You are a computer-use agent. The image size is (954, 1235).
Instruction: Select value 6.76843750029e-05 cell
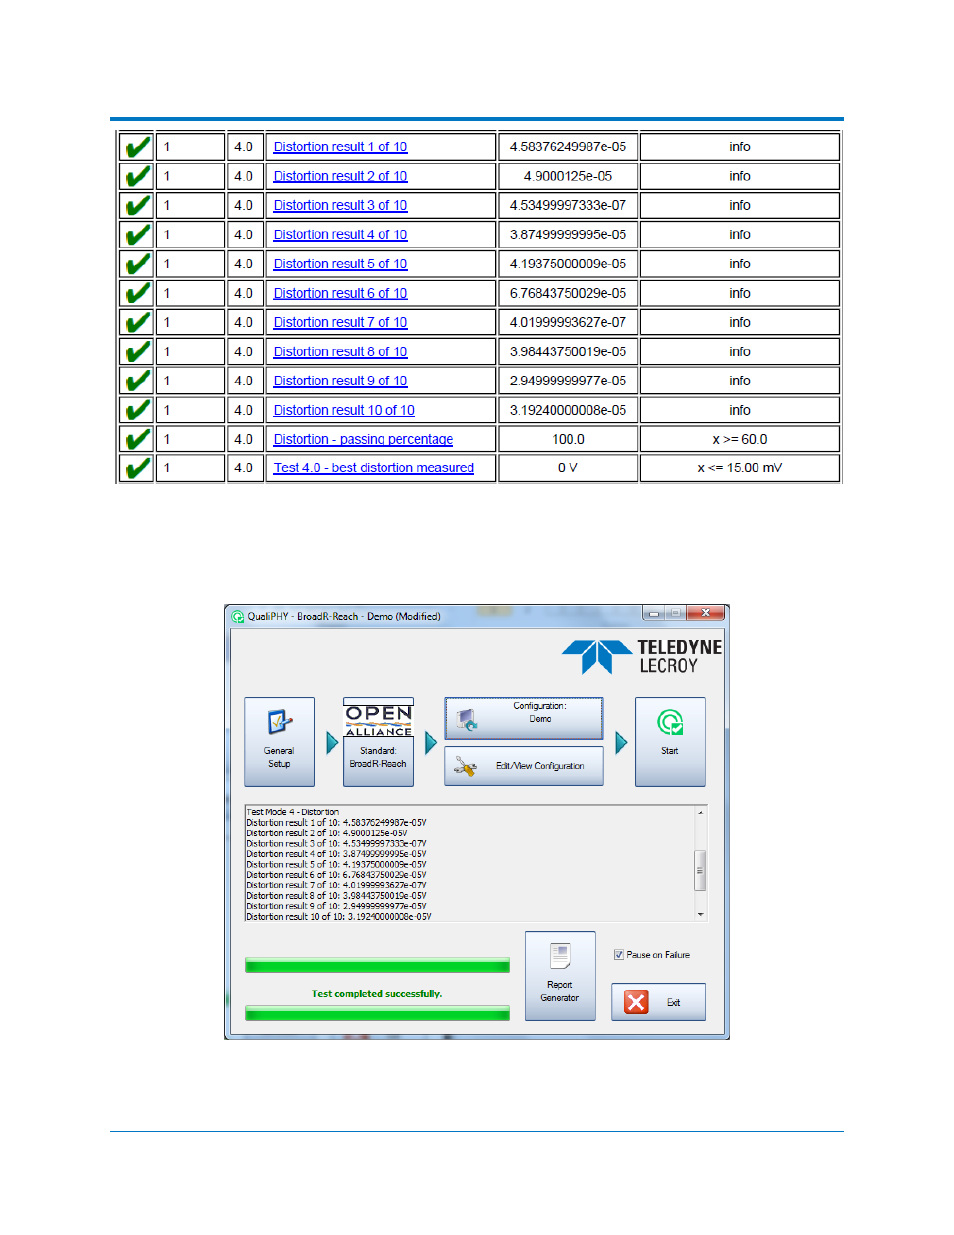pos(568,293)
